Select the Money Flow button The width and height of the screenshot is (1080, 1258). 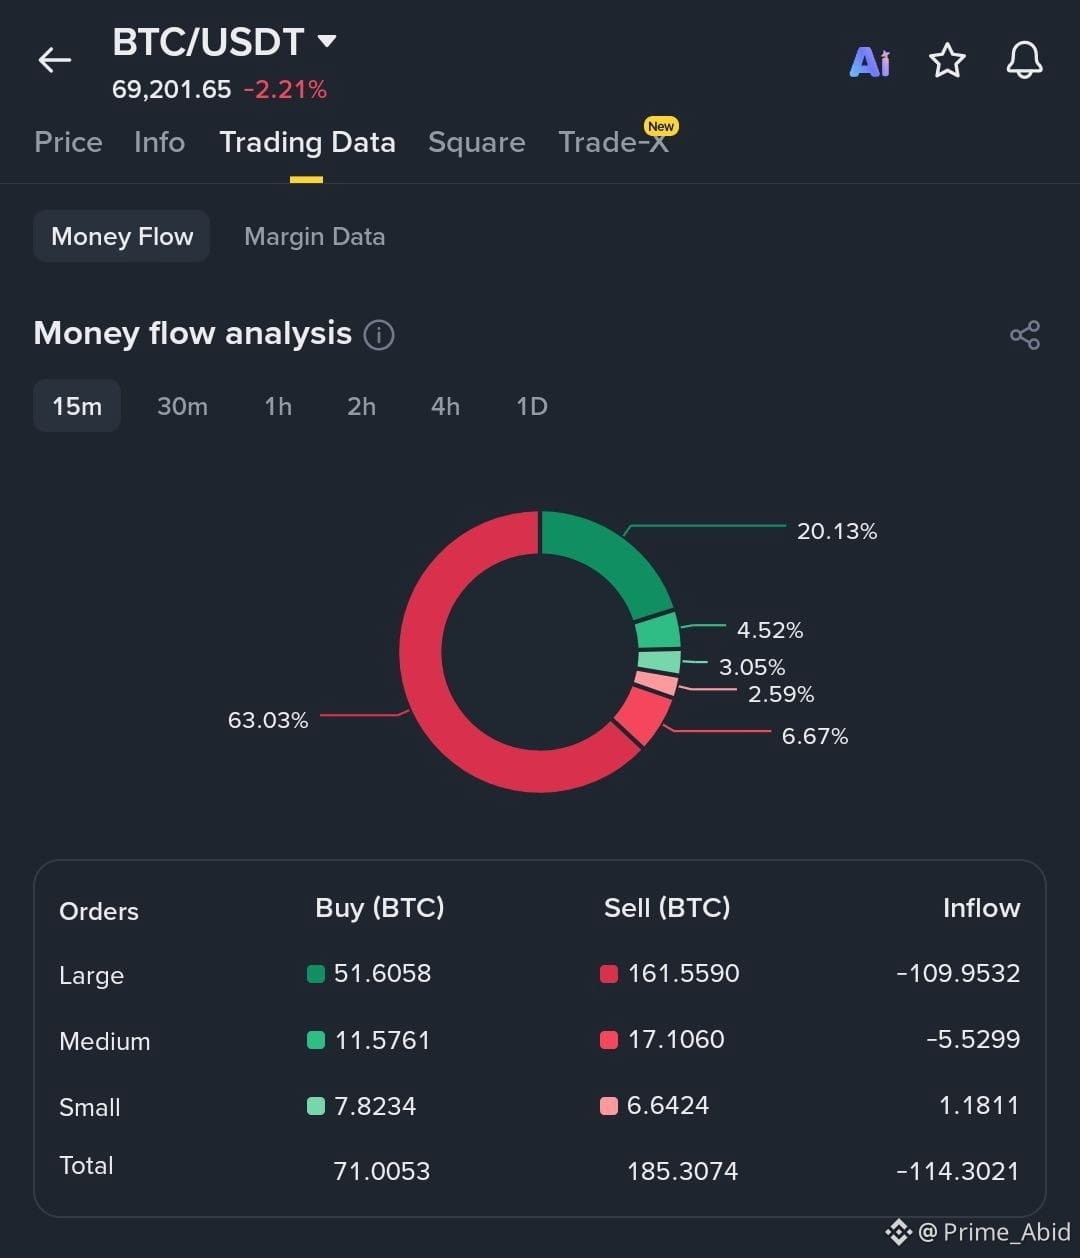coord(122,236)
